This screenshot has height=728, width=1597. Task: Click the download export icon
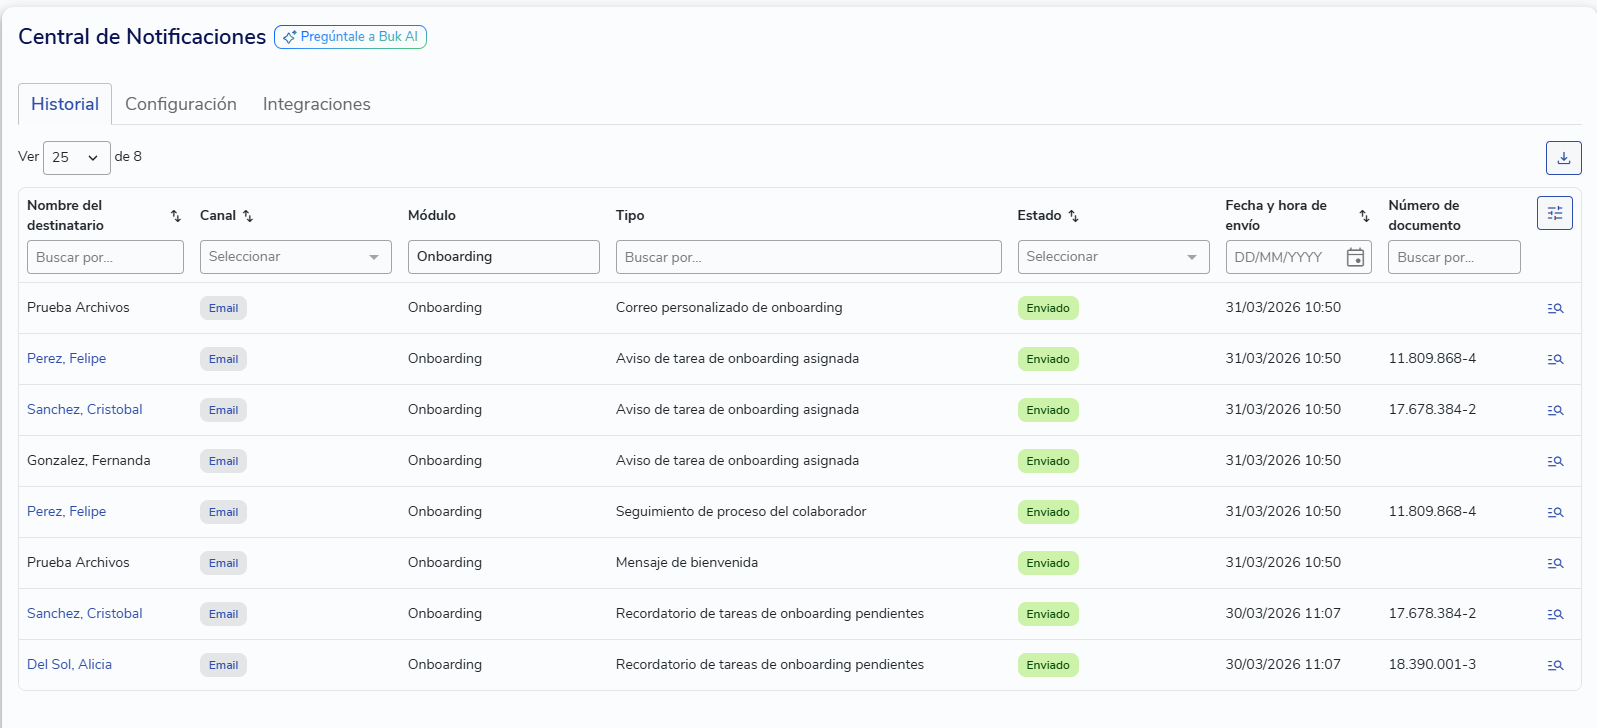click(x=1563, y=158)
